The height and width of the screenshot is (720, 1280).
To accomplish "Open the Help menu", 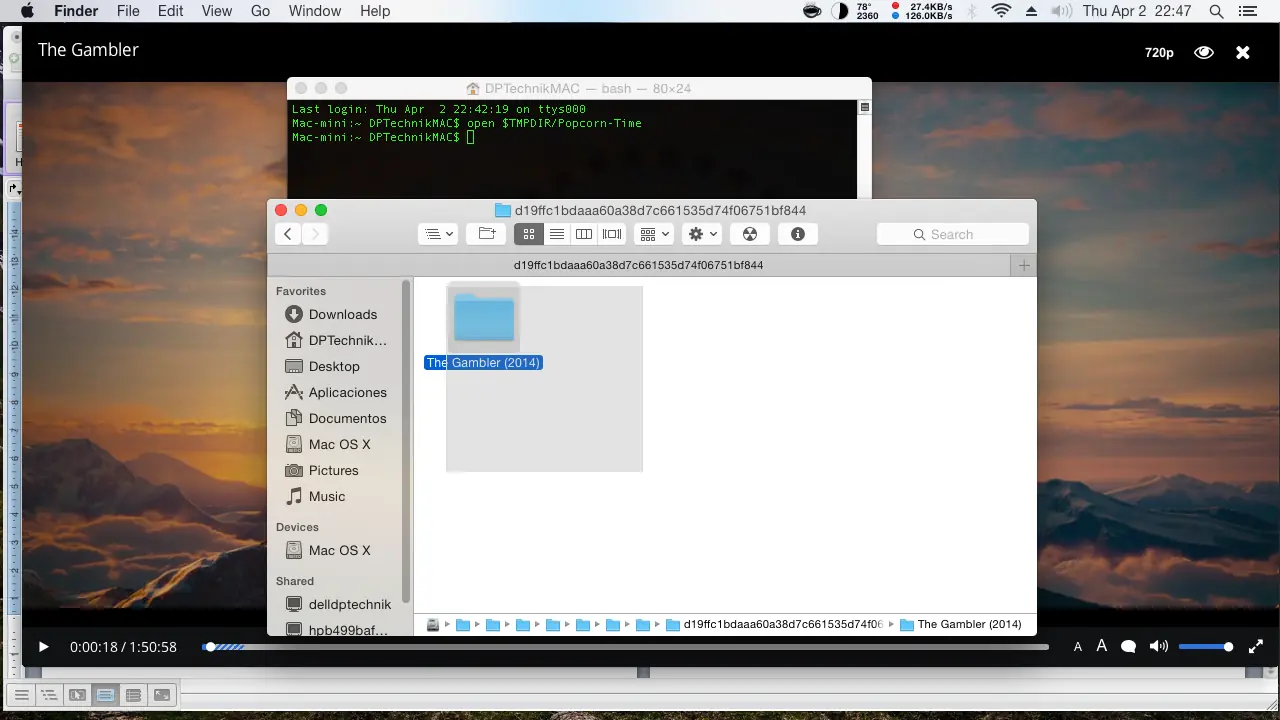I will (375, 11).
